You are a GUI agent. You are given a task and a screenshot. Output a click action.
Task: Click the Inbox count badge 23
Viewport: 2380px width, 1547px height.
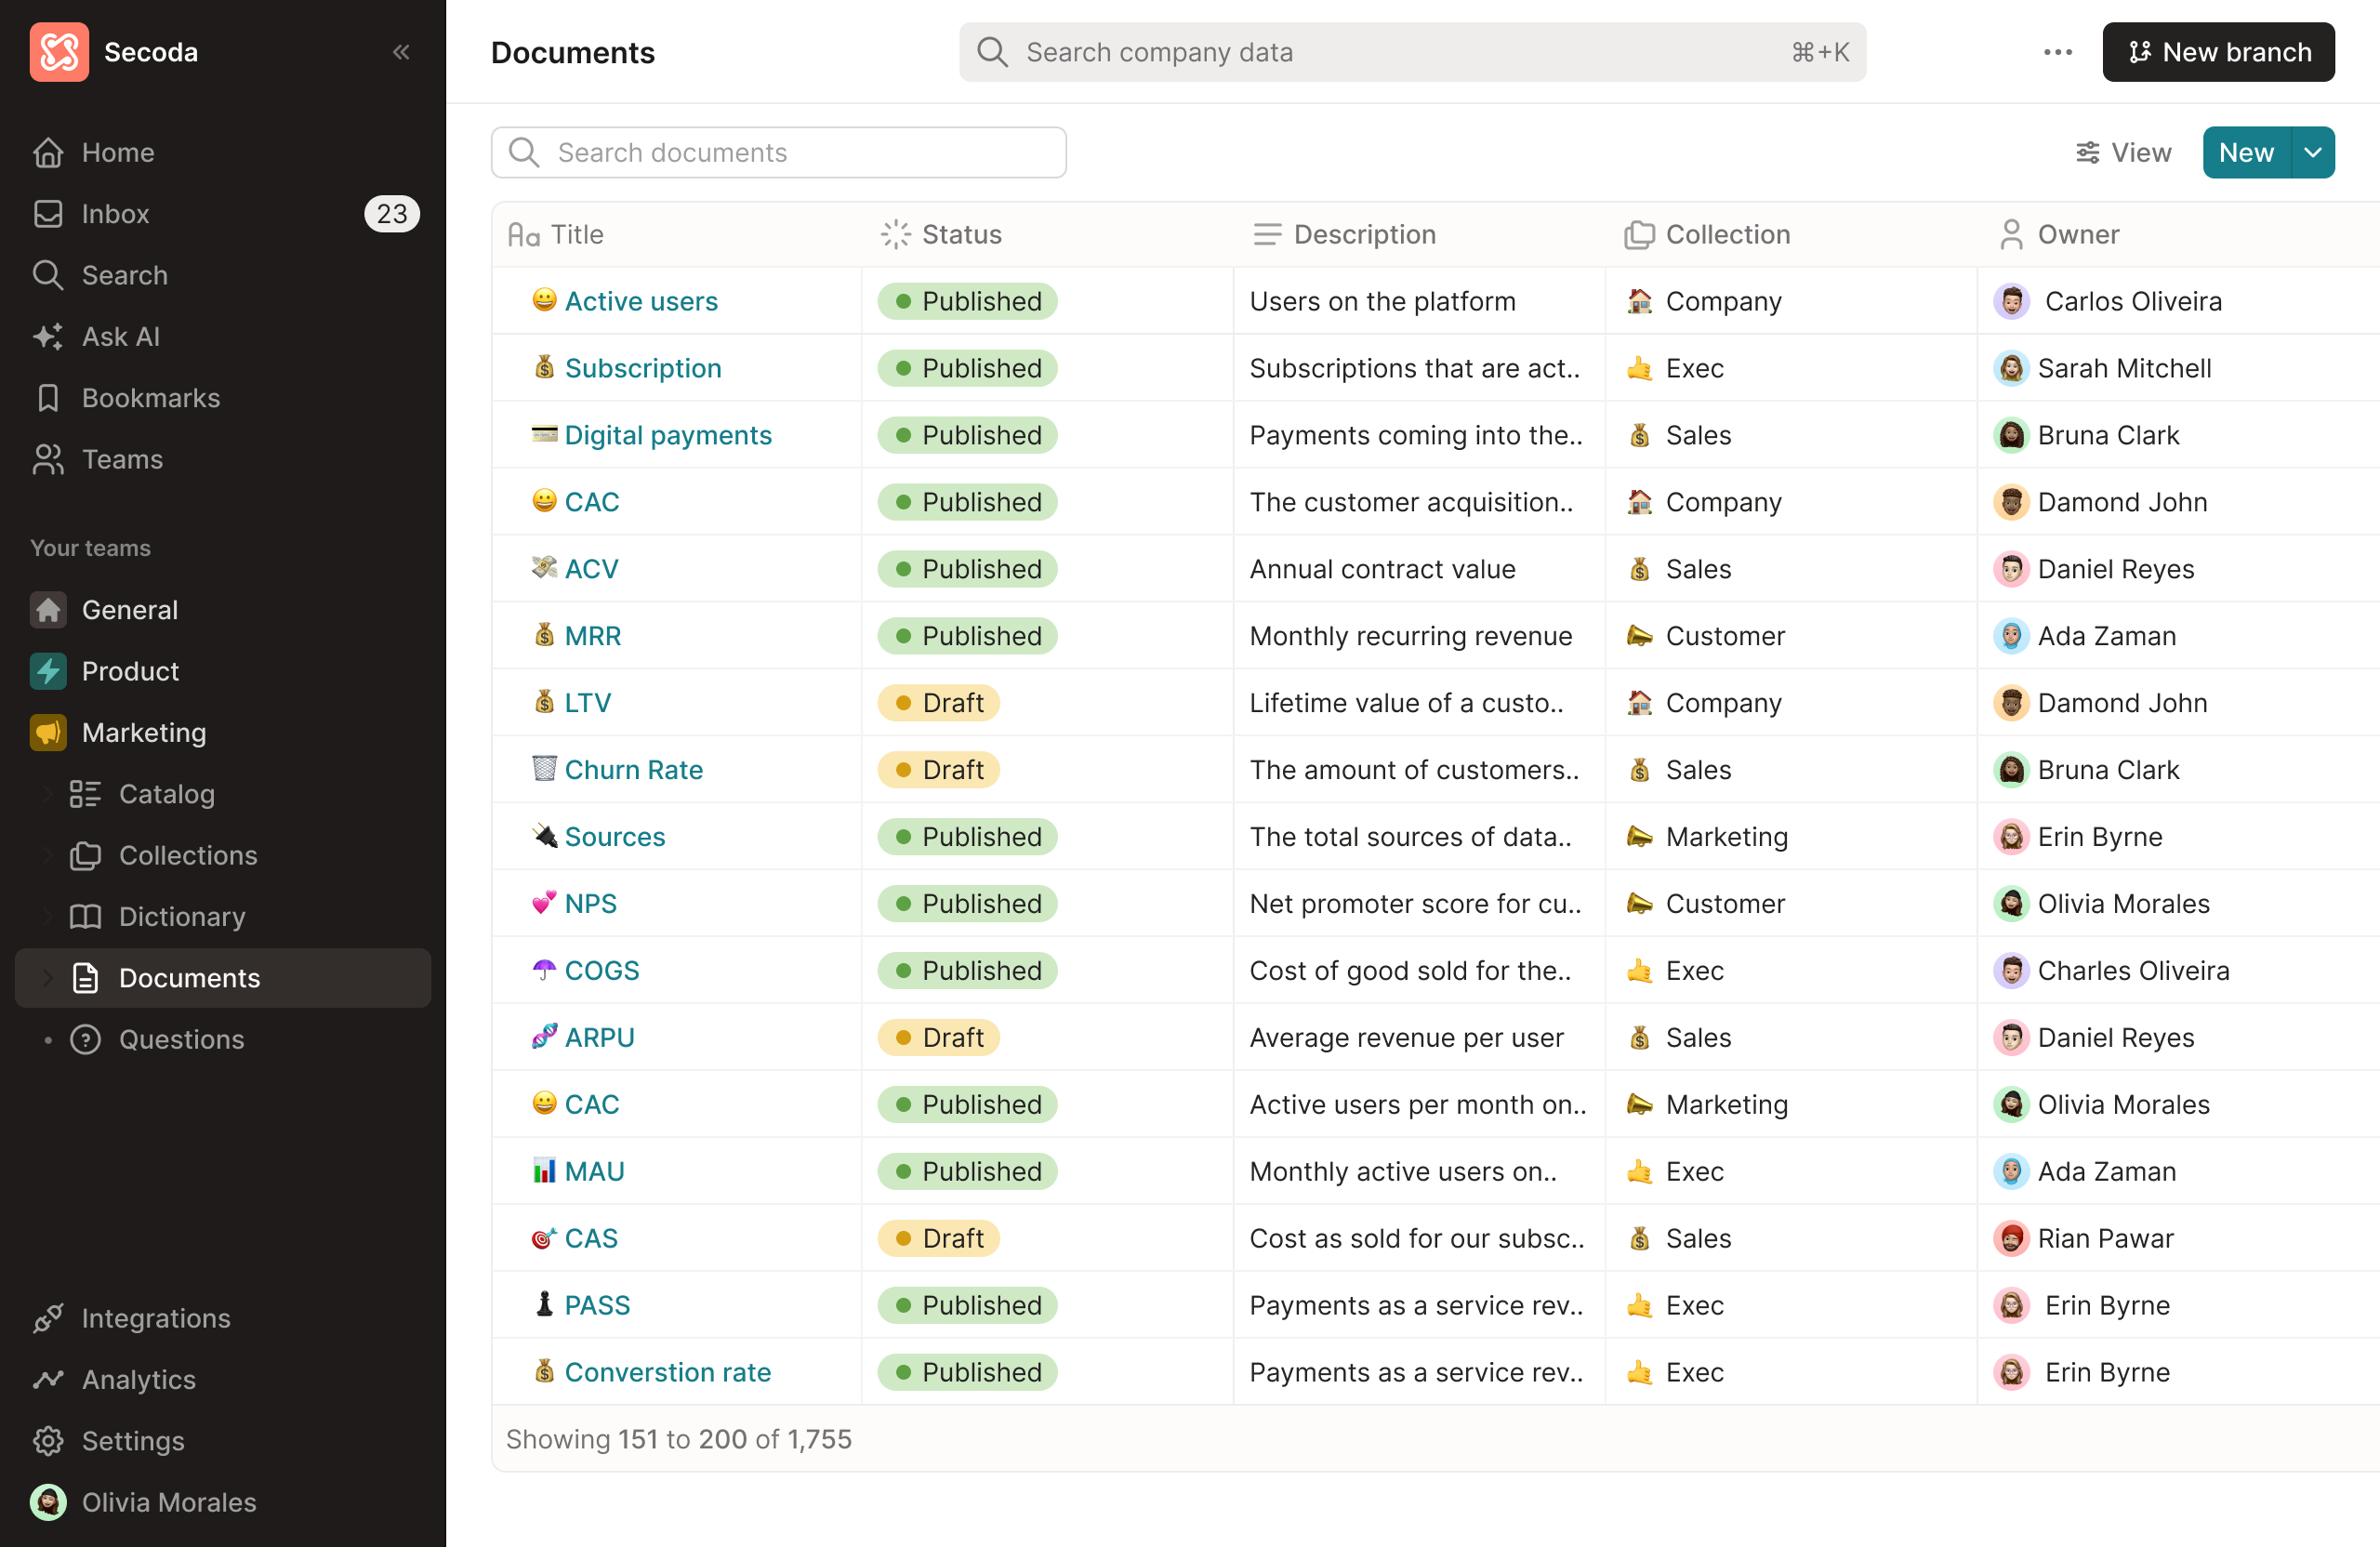(391, 213)
